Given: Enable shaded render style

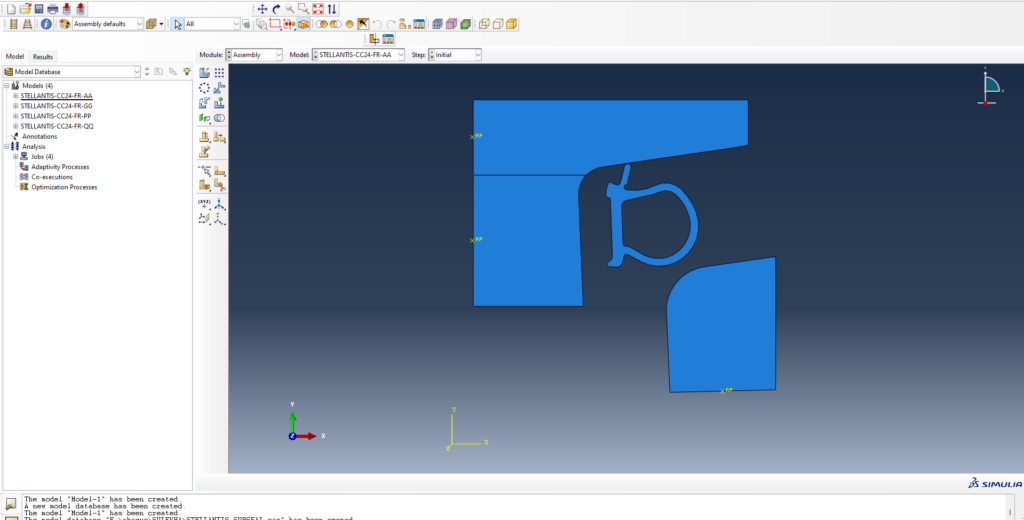Looking at the screenshot, I should 512,24.
